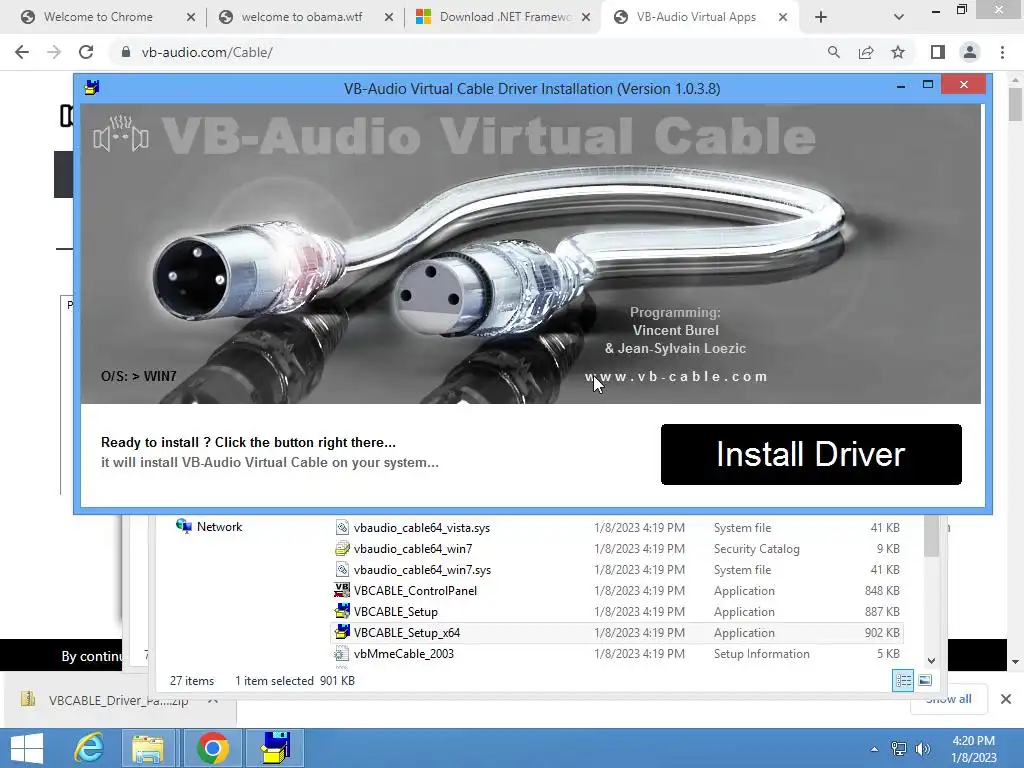The height and width of the screenshot is (768, 1024).
Task: Close the welcome to obama.wtf tab
Action: pos(389,18)
